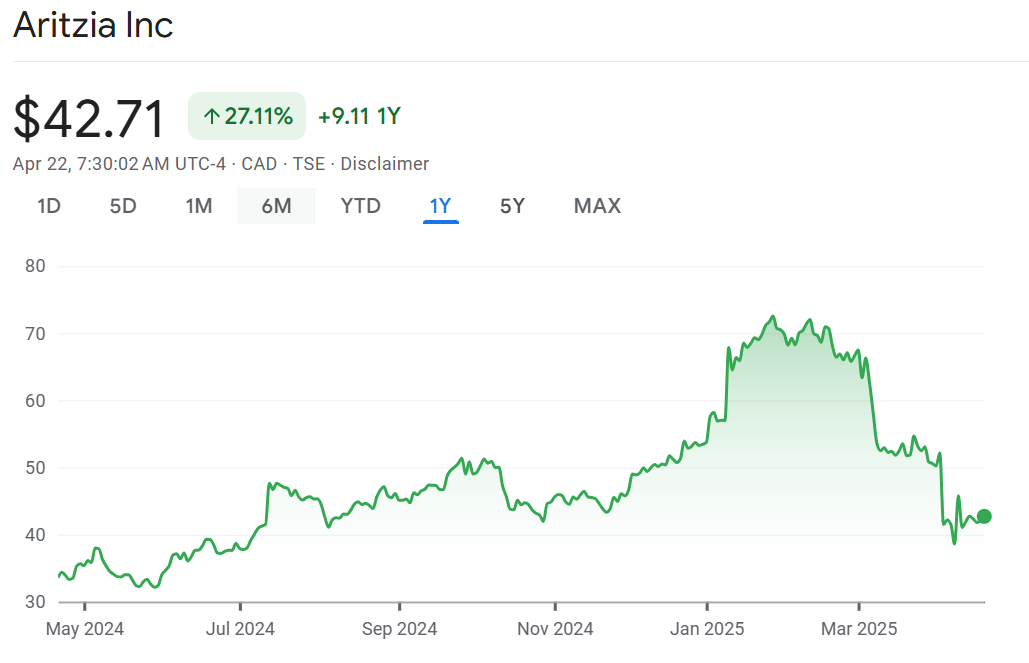Click the green endpoint dot on chart
This screenshot has height=663, width=1029.
click(984, 516)
